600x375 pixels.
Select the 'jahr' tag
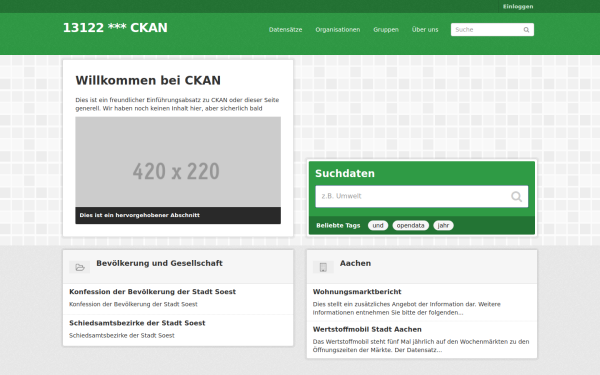coord(443,225)
